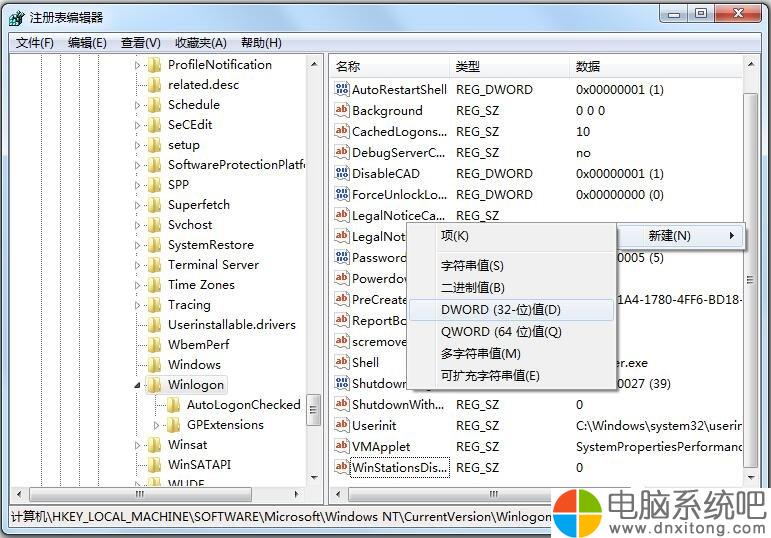Click the Tracing folder icon

(154, 305)
